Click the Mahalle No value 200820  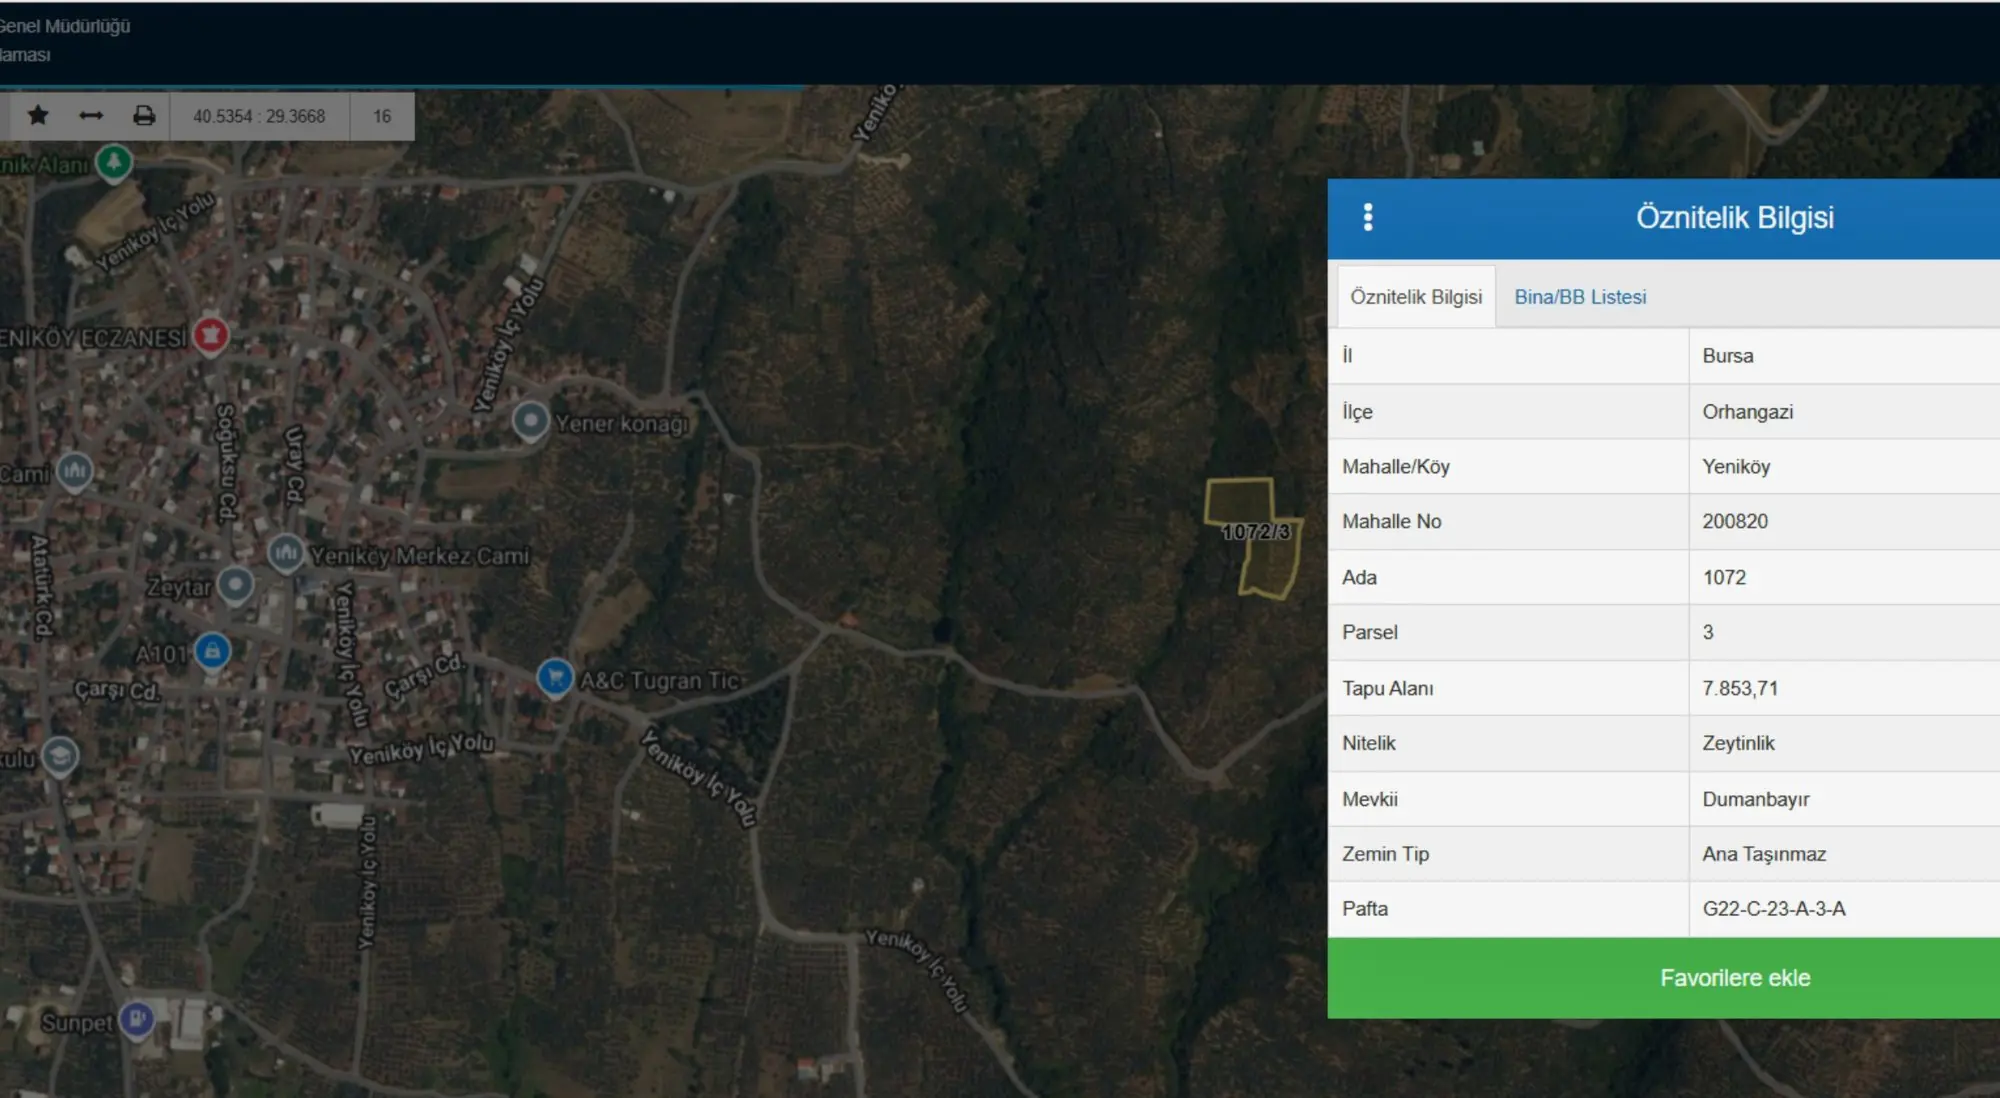(1735, 521)
